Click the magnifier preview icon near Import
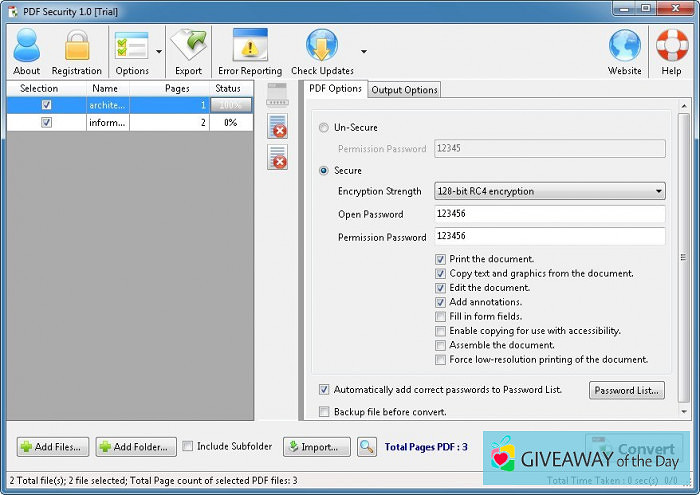Screen dimensions: 700x495 (x=367, y=447)
